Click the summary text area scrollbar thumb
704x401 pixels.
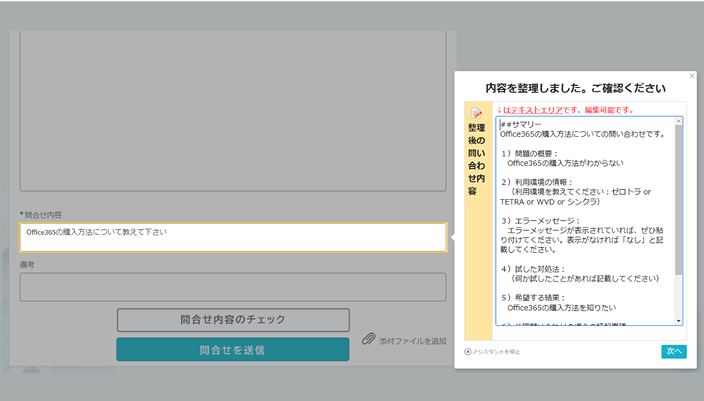tap(679, 200)
